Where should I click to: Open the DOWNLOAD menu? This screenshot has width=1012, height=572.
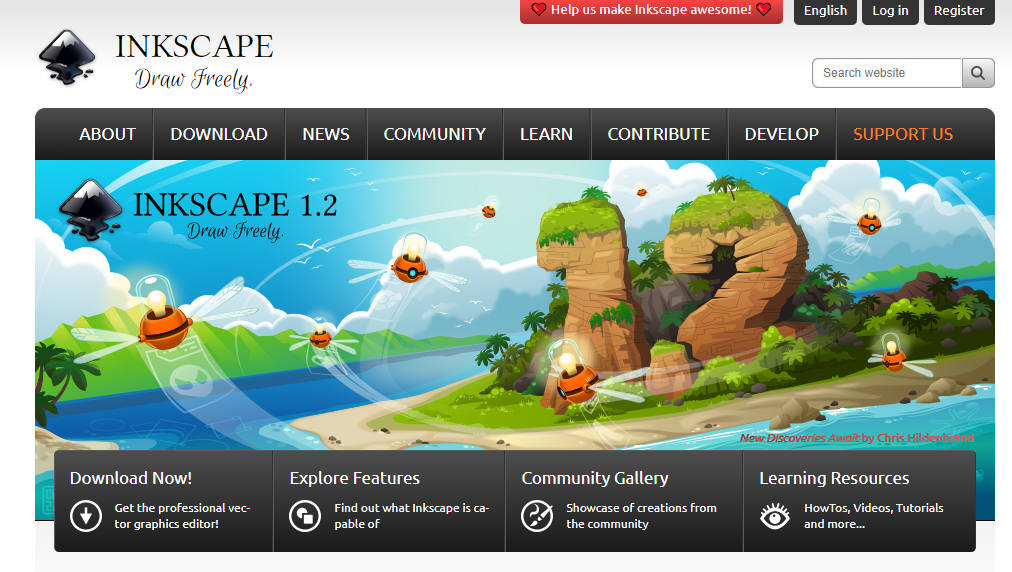click(x=219, y=134)
